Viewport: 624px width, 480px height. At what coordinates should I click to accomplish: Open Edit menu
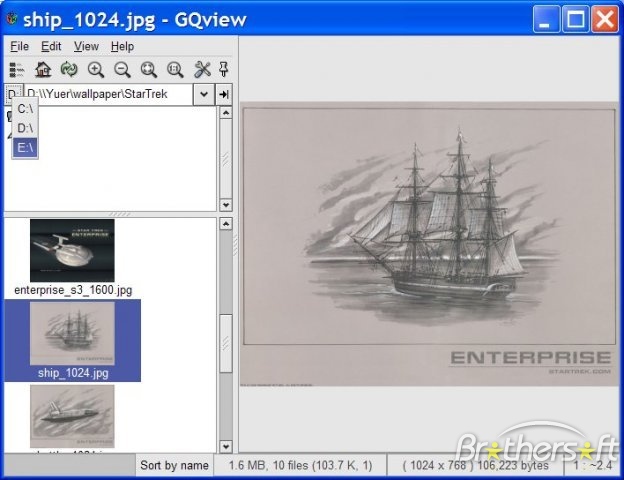[x=51, y=47]
